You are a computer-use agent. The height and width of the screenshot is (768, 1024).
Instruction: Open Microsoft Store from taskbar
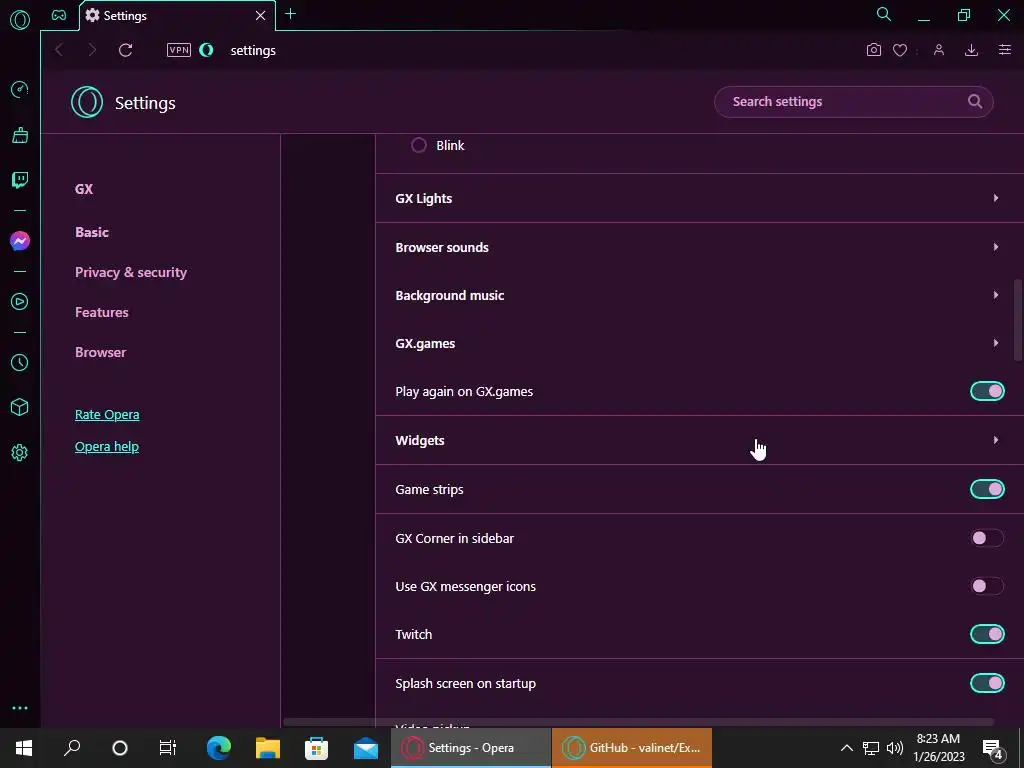[317, 748]
